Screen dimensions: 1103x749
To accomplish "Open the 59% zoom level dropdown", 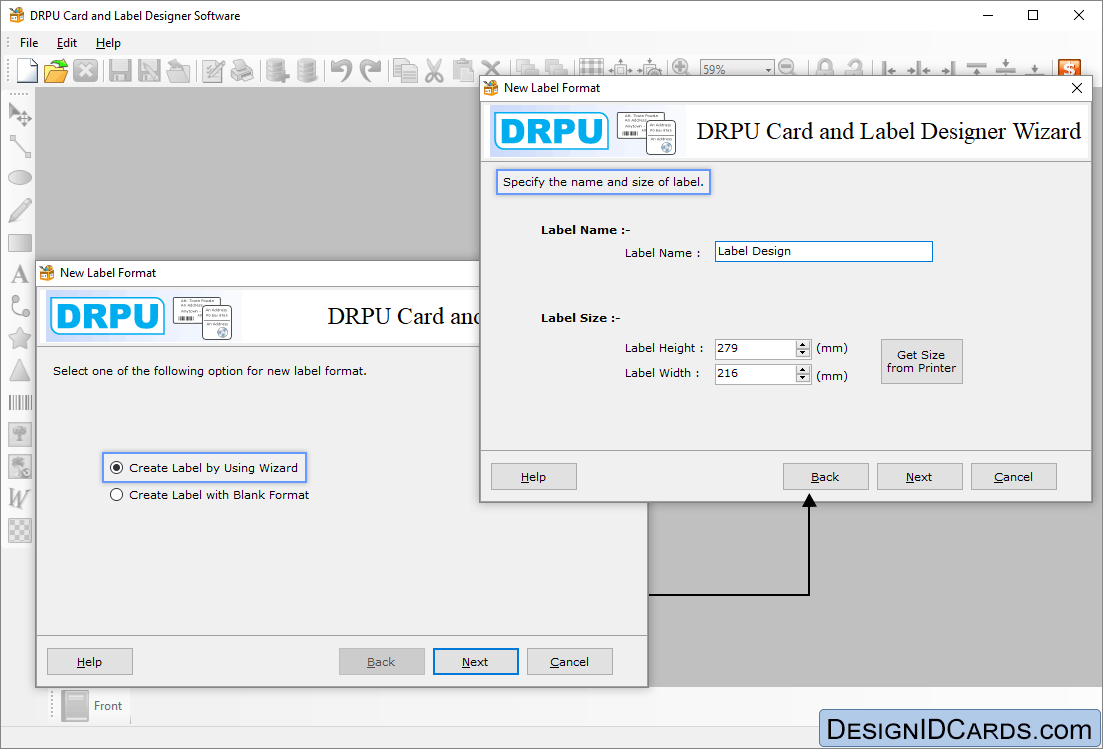I will [768, 70].
